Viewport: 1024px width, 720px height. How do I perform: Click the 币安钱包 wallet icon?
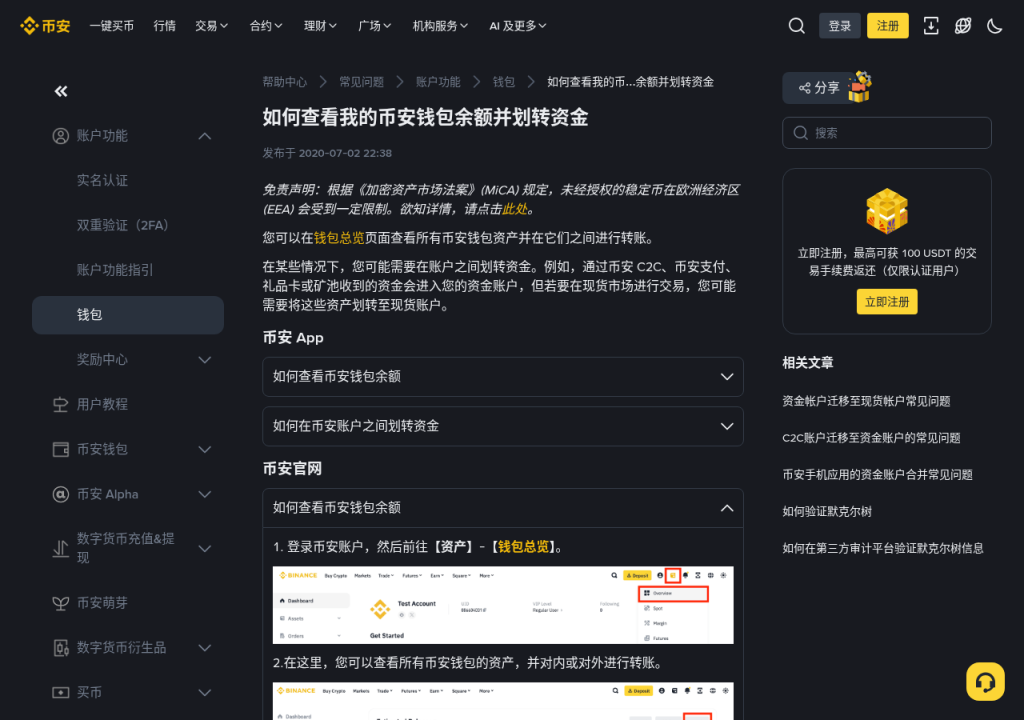click(61, 450)
